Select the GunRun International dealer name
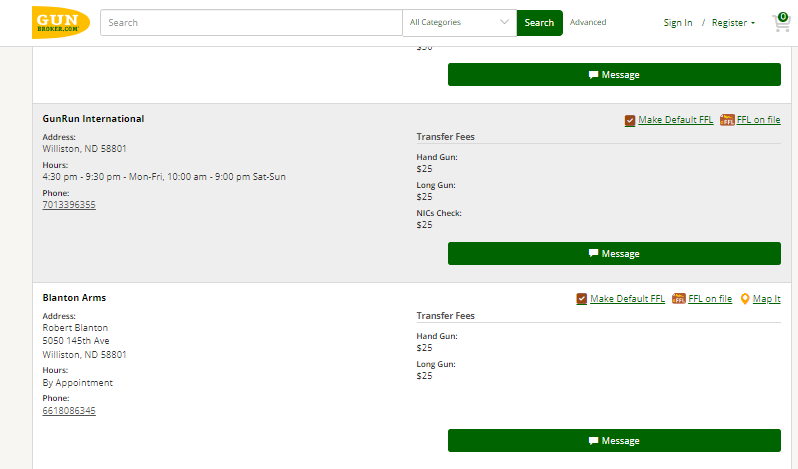This screenshot has height=469, width=798. tap(93, 119)
